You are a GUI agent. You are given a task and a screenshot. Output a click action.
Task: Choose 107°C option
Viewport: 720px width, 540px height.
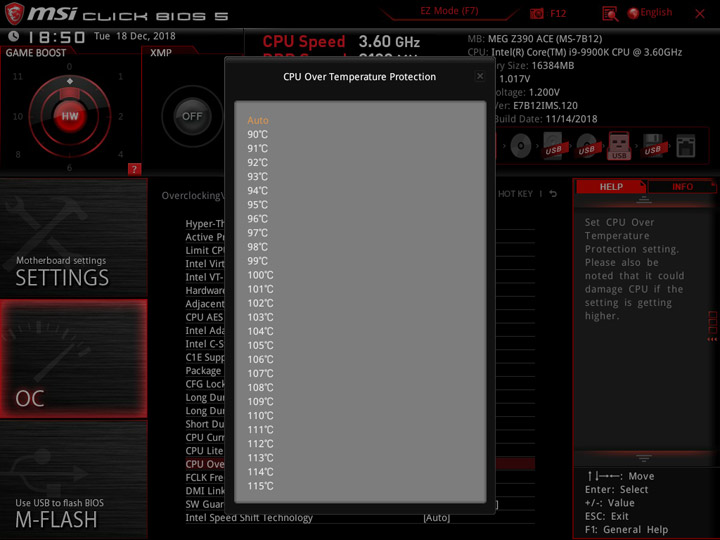pyautogui.click(x=260, y=374)
